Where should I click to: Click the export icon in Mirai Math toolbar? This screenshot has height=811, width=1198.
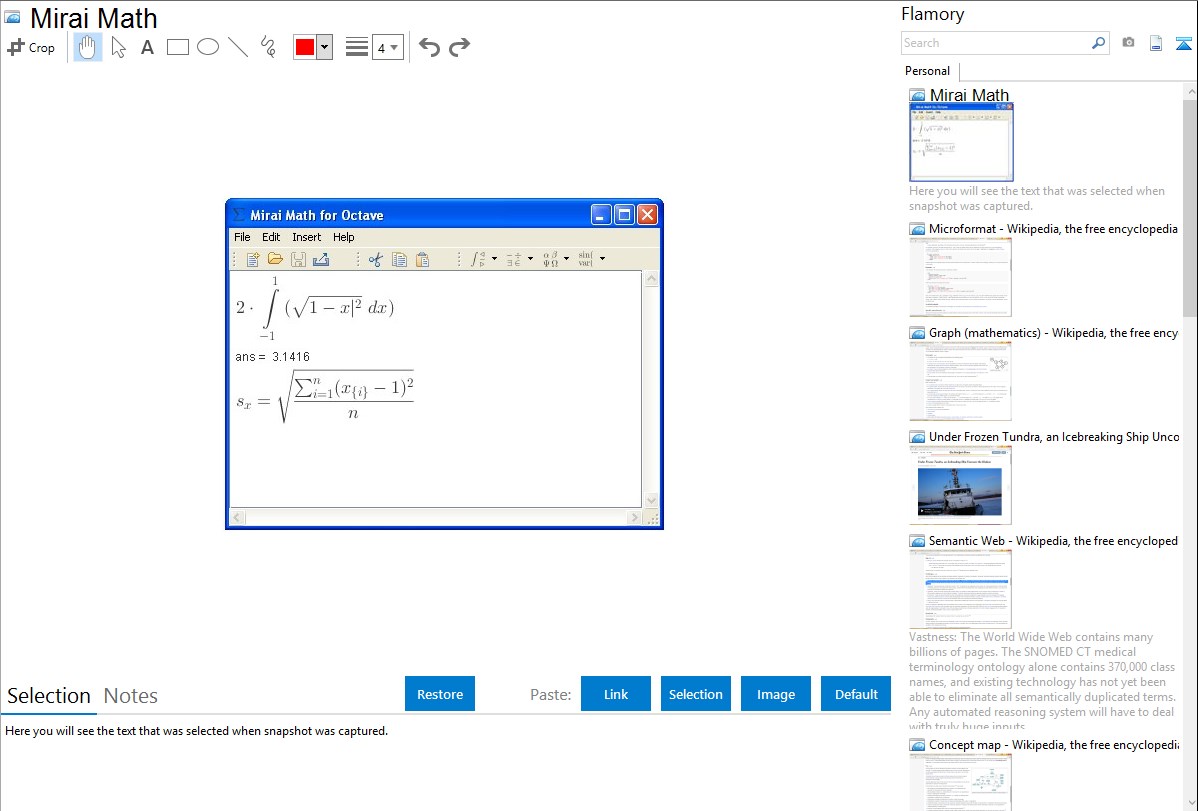tap(321, 260)
